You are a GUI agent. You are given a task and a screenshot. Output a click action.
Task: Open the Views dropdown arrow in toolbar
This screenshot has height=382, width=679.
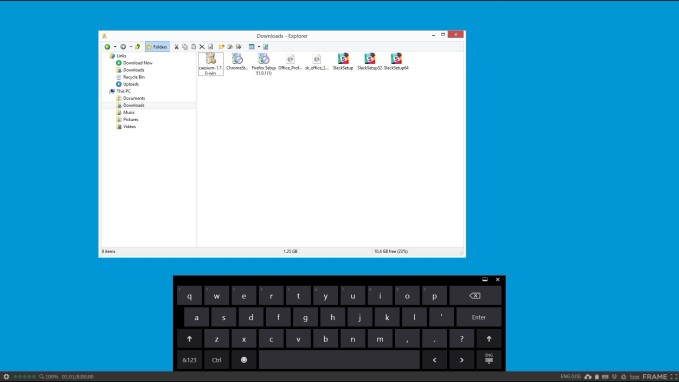(x=259, y=47)
